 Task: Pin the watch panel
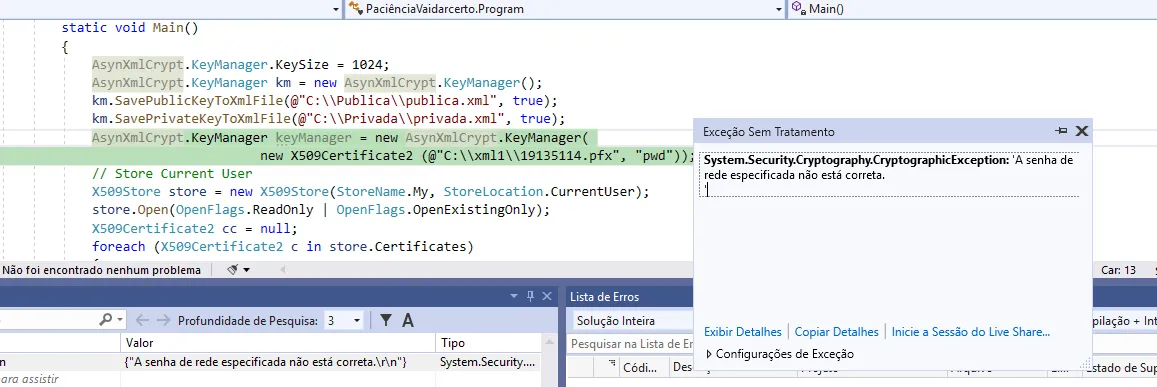530,296
